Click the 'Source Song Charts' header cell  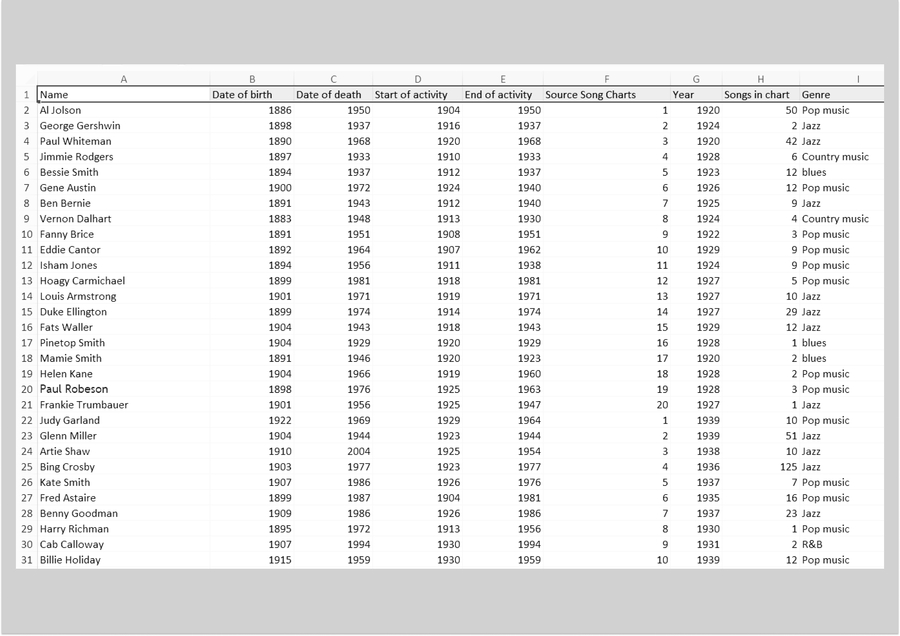click(x=607, y=95)
